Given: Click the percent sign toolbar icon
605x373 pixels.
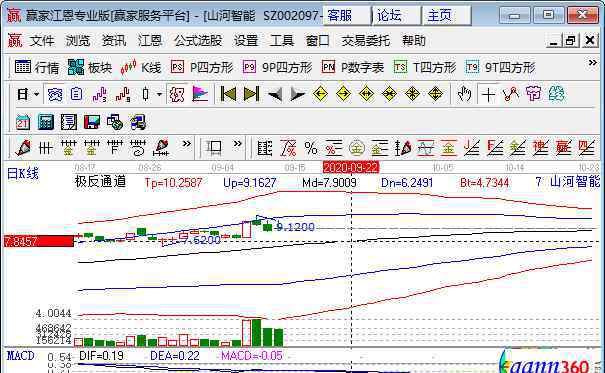Looking at the screenshot, I should tap(311, 148).
